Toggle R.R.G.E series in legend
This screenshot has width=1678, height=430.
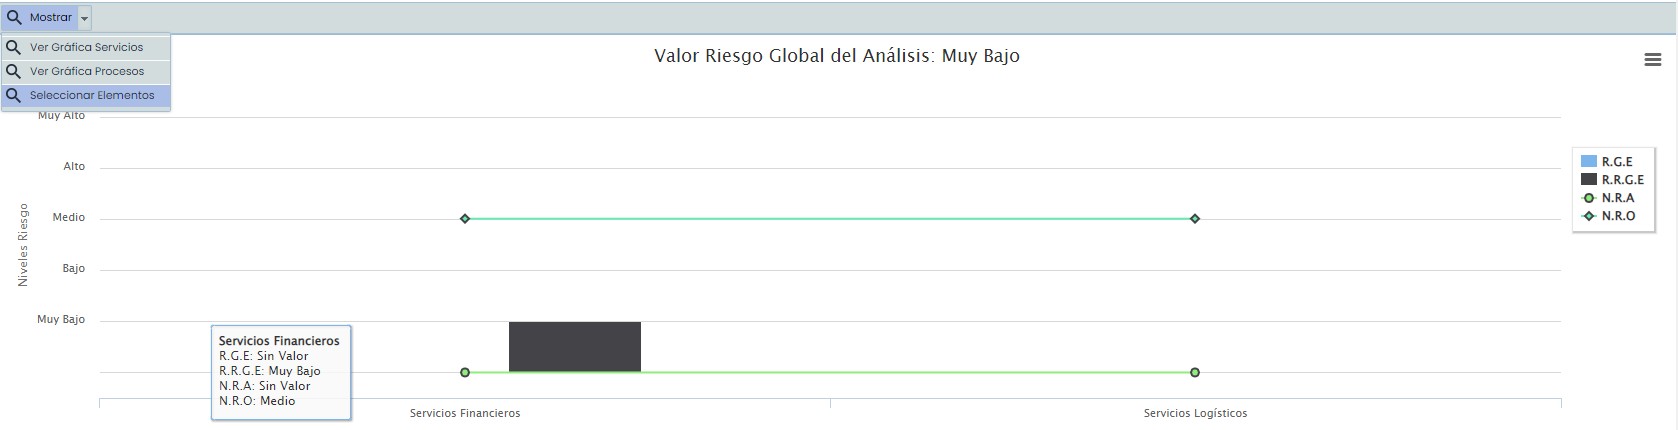(1622, 180)
